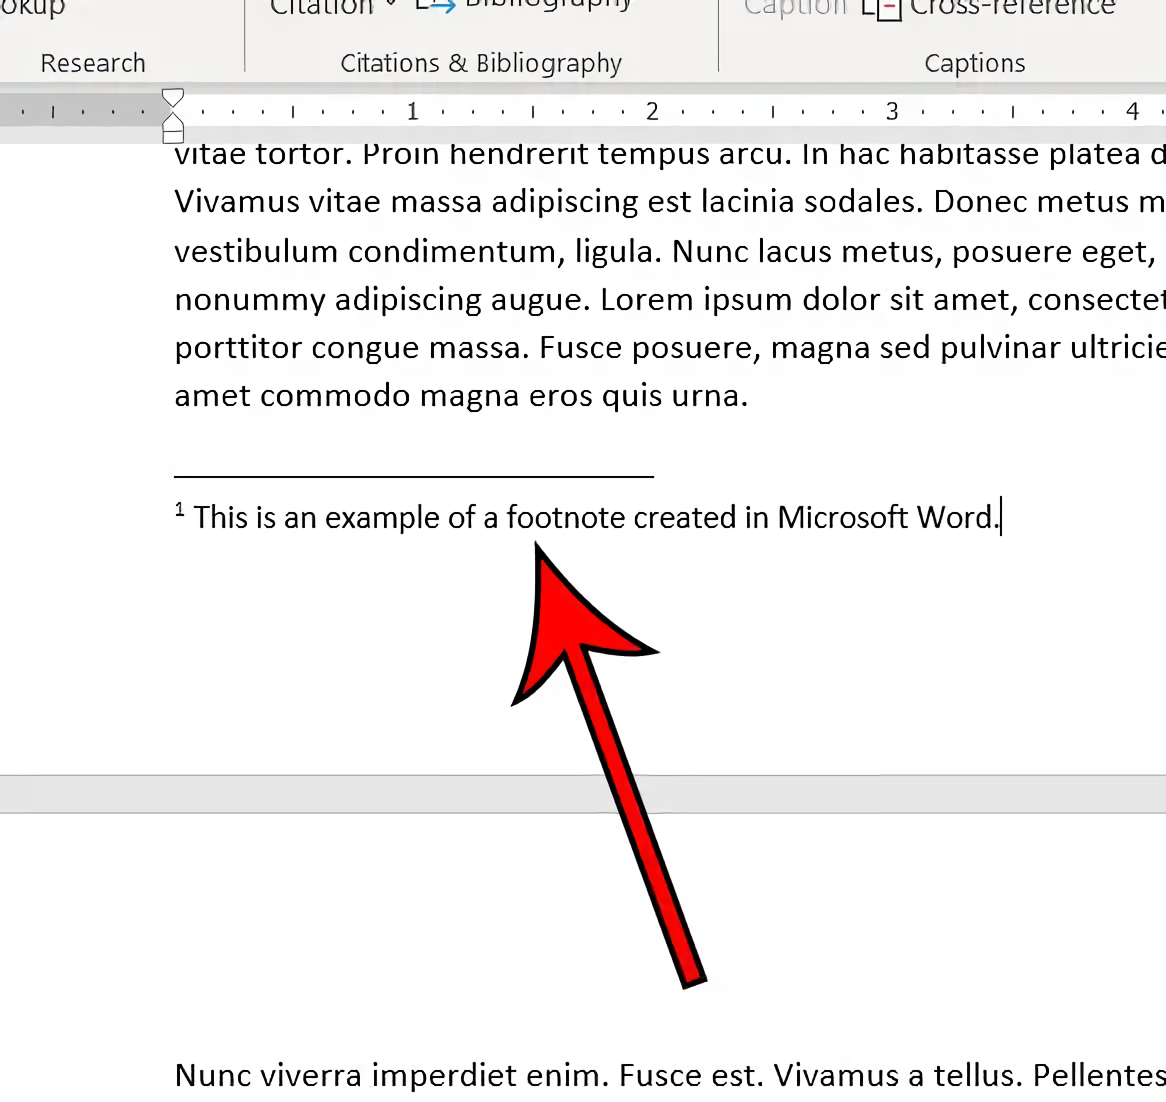Click the Citations & Bibliography group label
1166x1102 pixels.
pyautogui.click(x=481, y=64)
